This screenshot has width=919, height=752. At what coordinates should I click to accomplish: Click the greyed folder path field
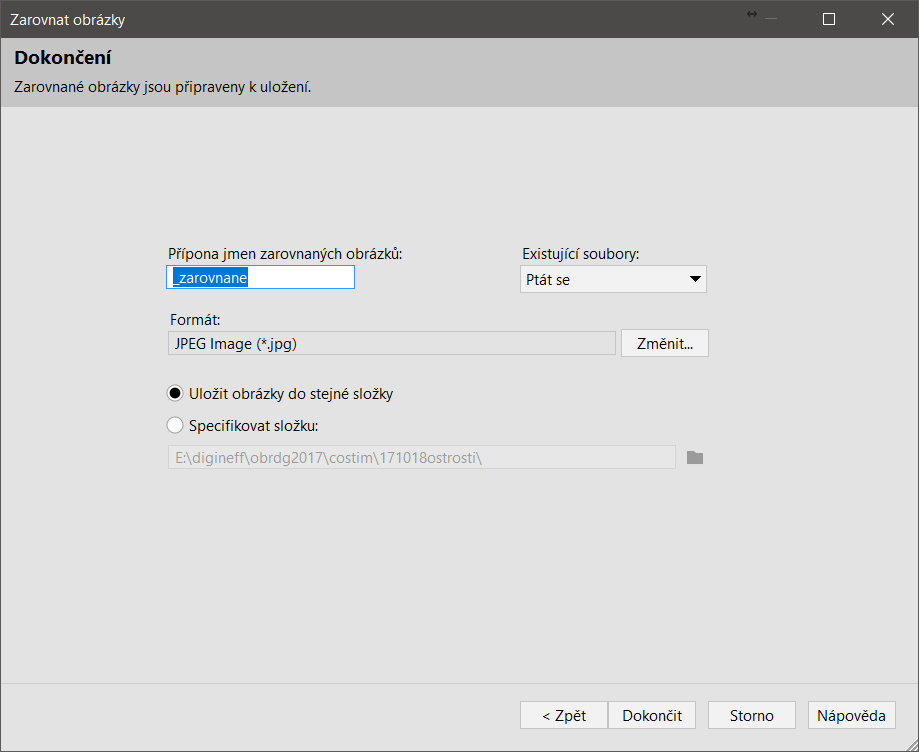tap(422, 457)
